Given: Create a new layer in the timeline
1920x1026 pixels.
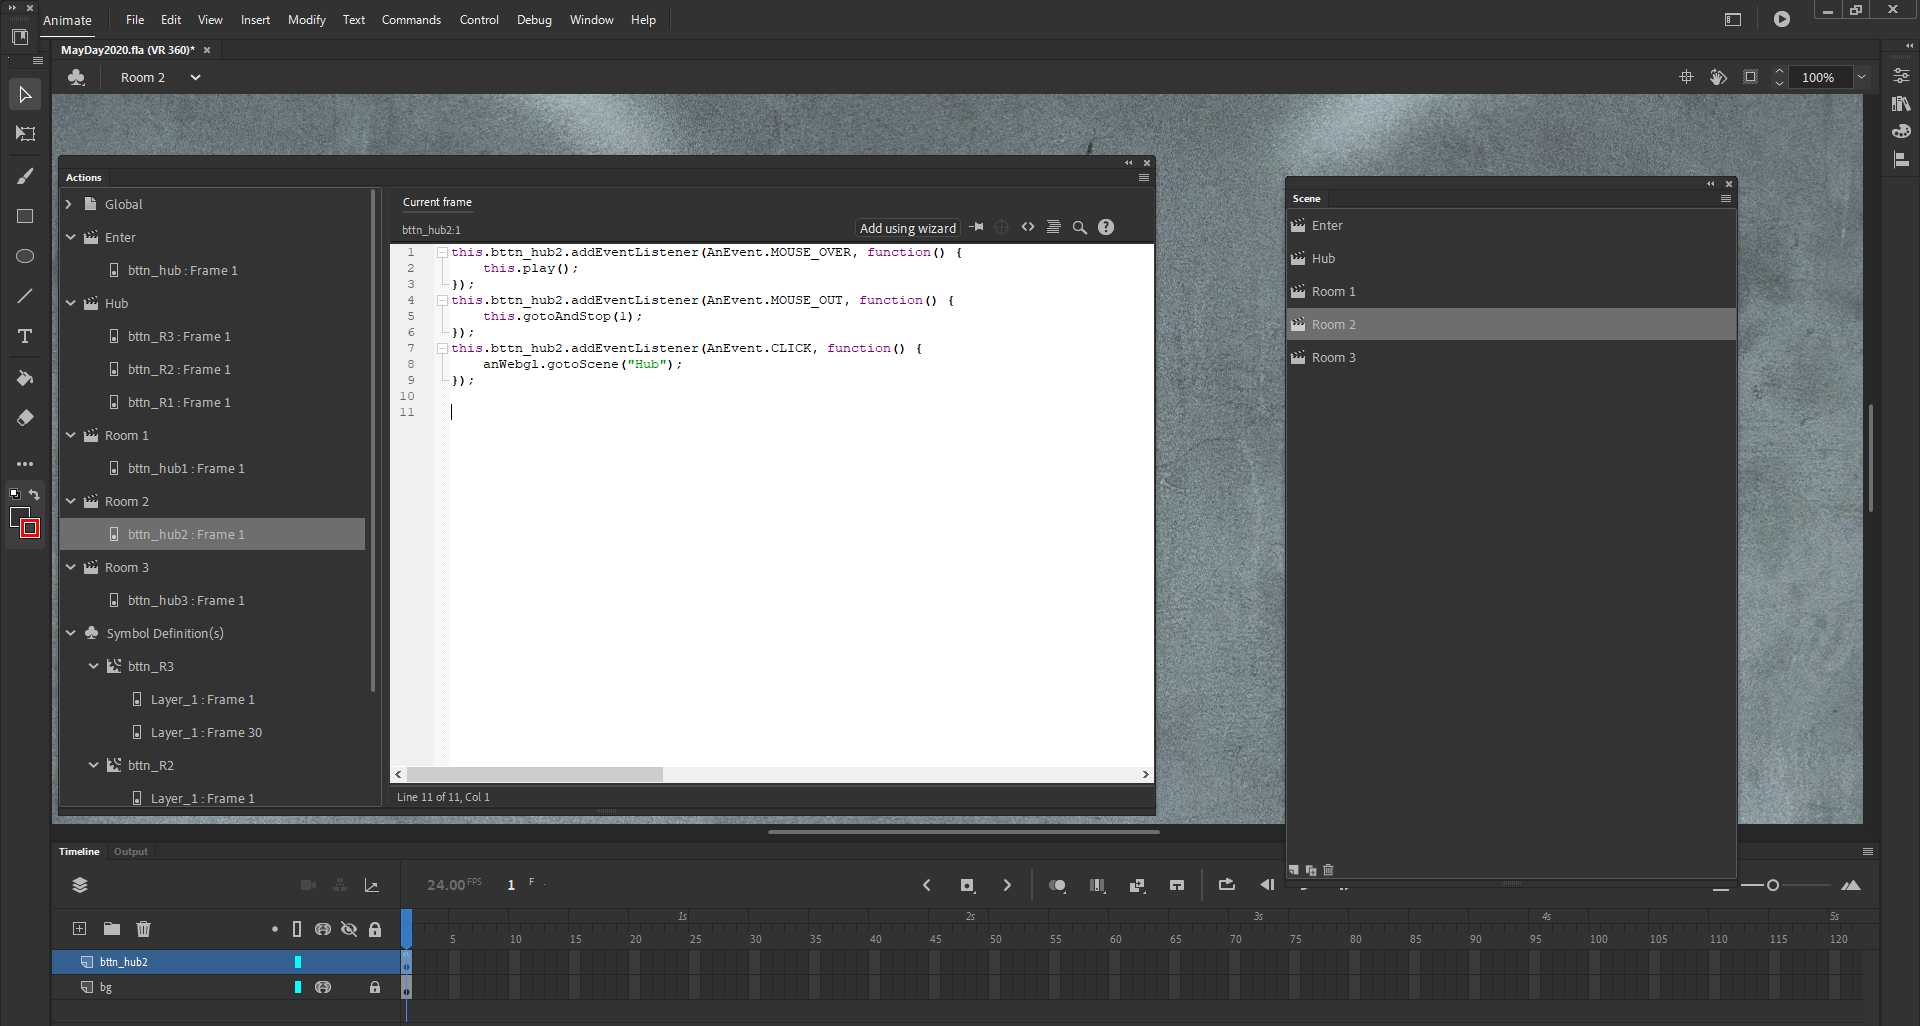Looking at the screenshot, I should click(x=78, y=929).
